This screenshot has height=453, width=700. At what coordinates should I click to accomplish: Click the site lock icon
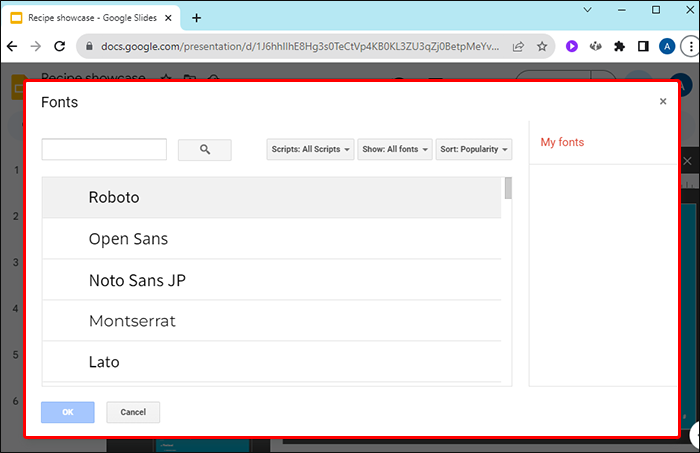[89, 46]
